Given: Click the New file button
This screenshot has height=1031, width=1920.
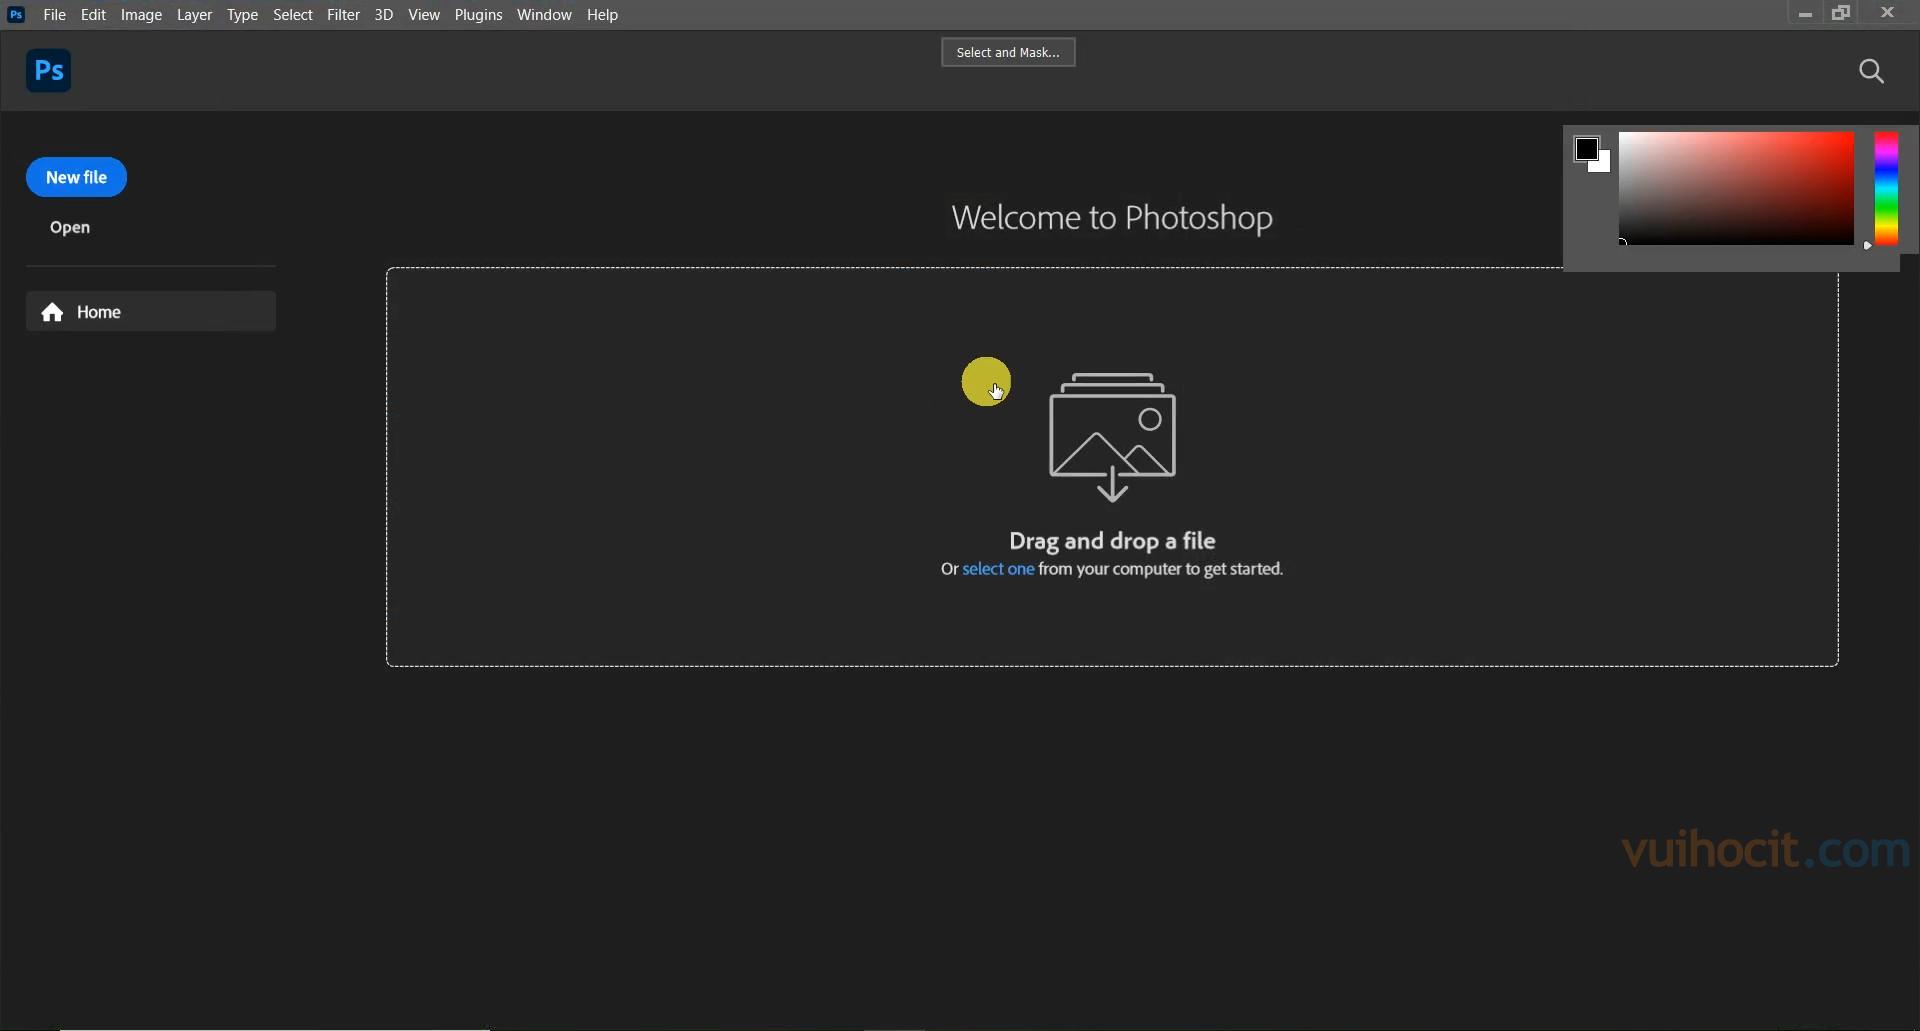Looking at the screenshot, I should point(77,177).
